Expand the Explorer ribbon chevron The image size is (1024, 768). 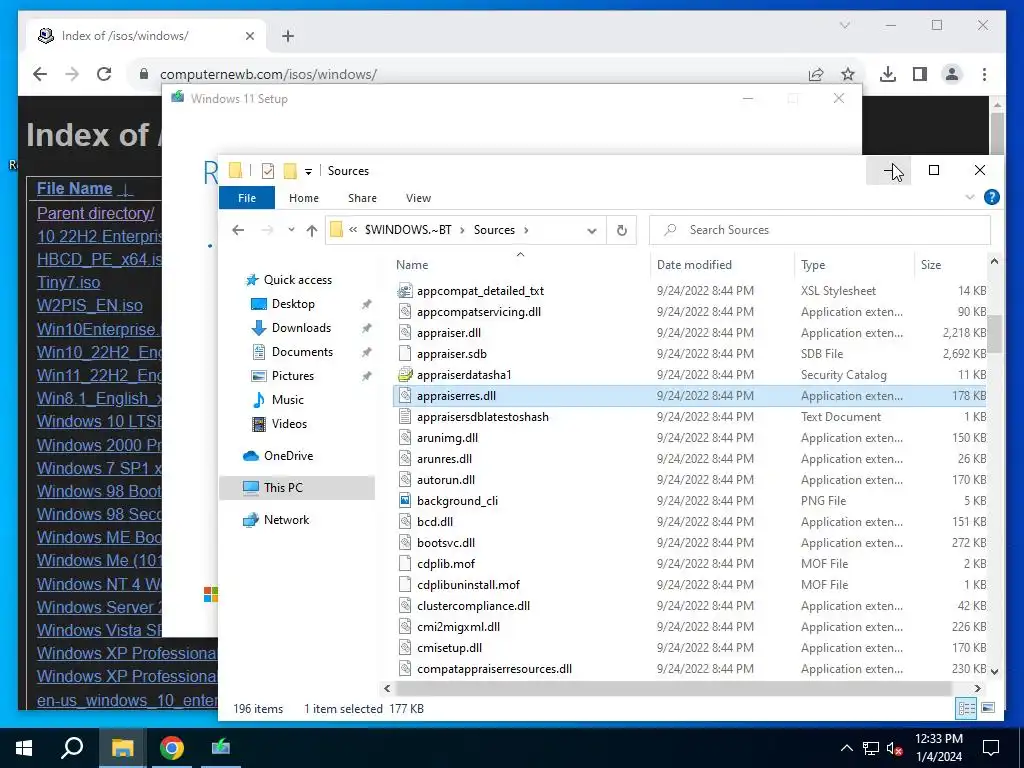pyautogui.click(x=970, y=197)
